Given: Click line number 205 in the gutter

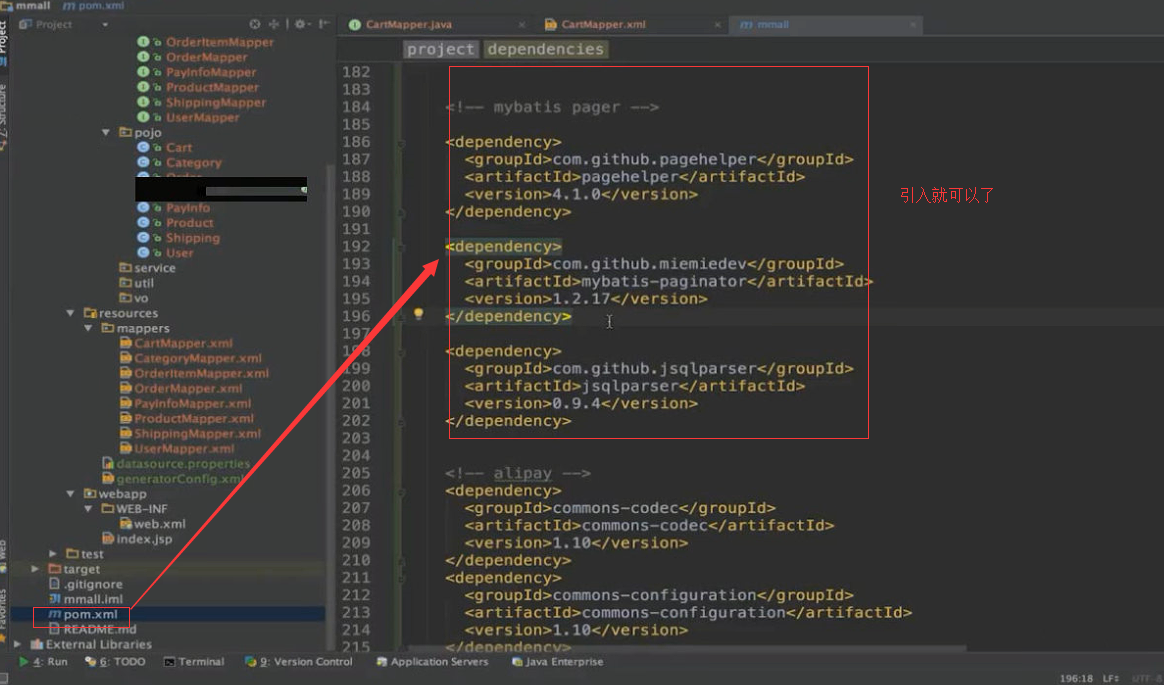Looking at the screenshot, I should tap(356, 473).
